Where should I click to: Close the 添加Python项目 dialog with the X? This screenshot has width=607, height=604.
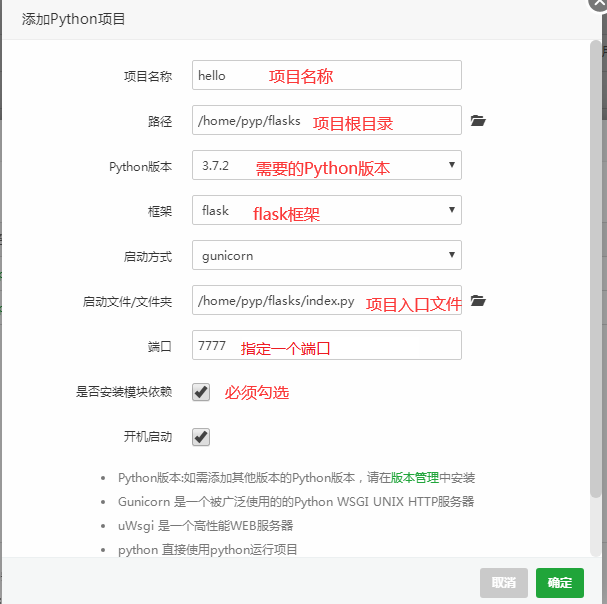(598, 3)
